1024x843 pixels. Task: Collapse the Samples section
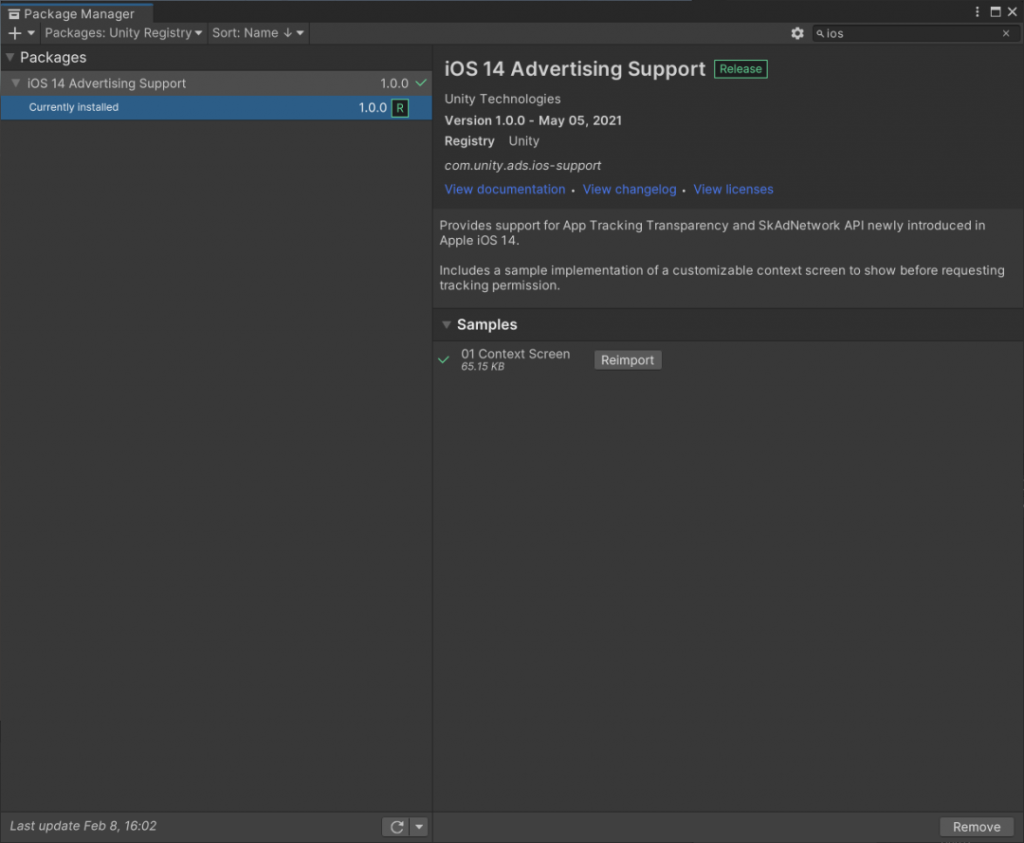[x=447, y=325]
